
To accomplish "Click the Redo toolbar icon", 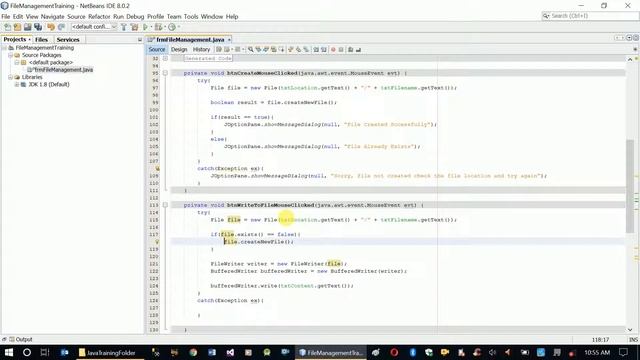I will pos(61,27).
